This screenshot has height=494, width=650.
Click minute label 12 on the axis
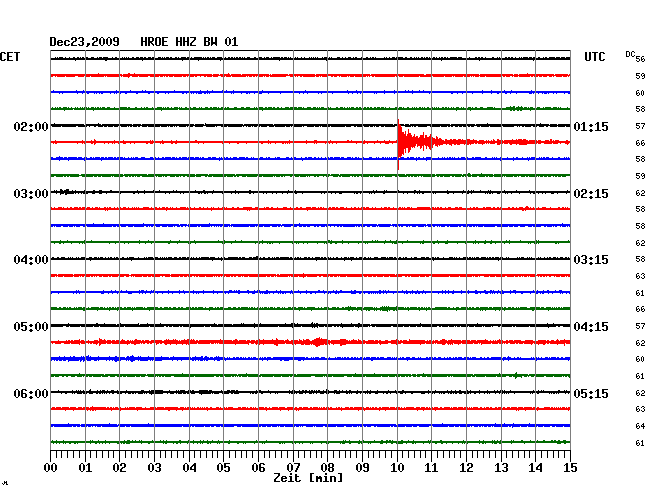(466, 468)
